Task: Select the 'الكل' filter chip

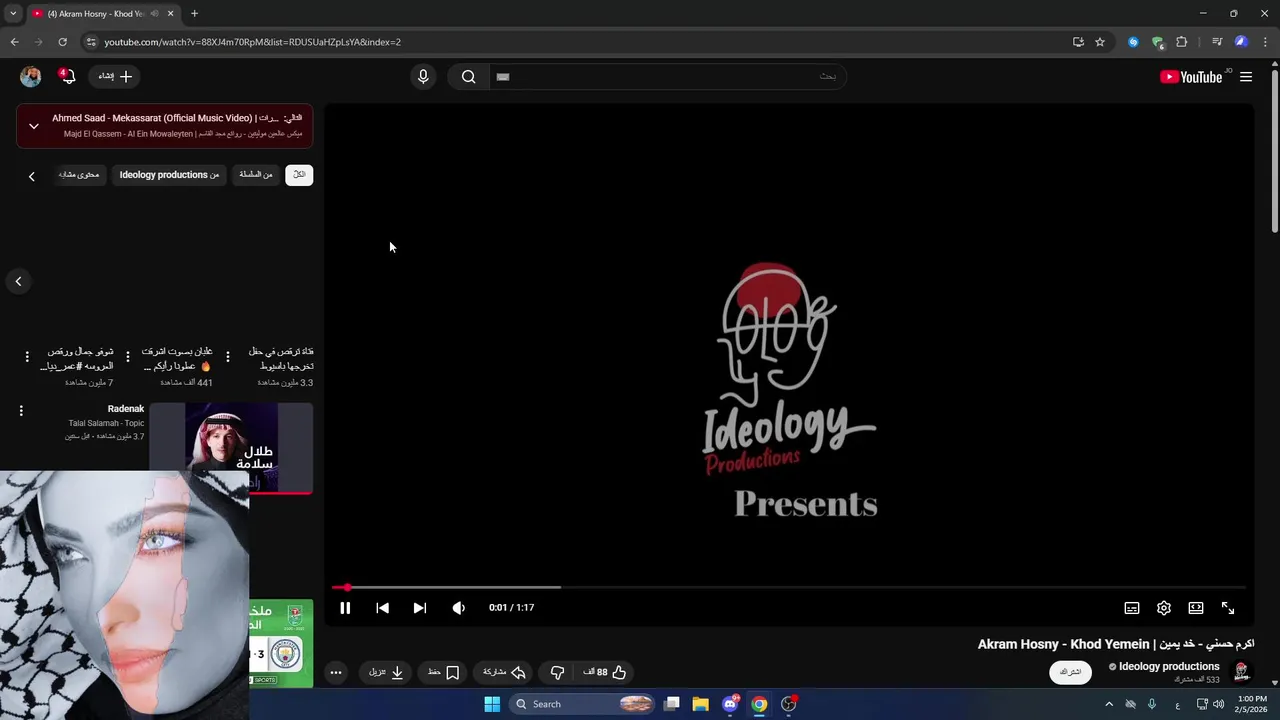Action: 299,175
